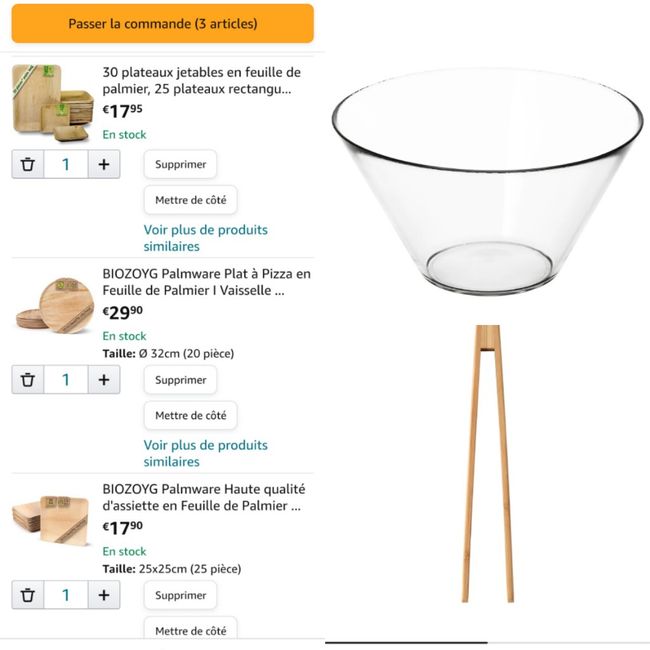650x650 pixels.
Task: Open the BIOZOYG Palmware Plat à Pizza title
Action: point(206,282)
